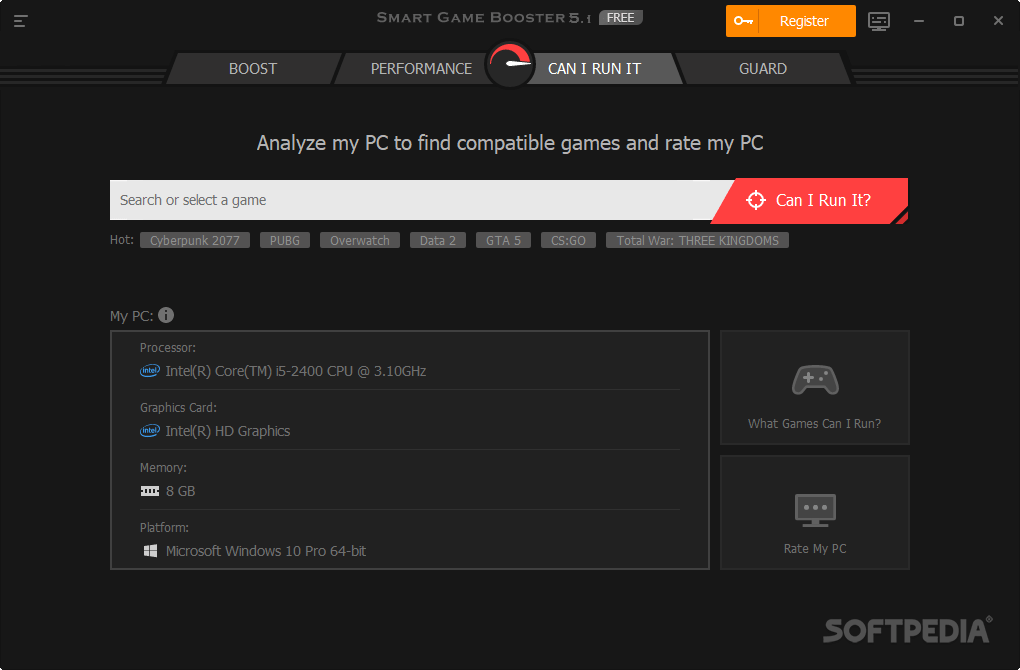Image resolution: width=1020 pixels, height=670 pixels.
Task: Open the GUARD tab
Action: click(x=763, y=68)
